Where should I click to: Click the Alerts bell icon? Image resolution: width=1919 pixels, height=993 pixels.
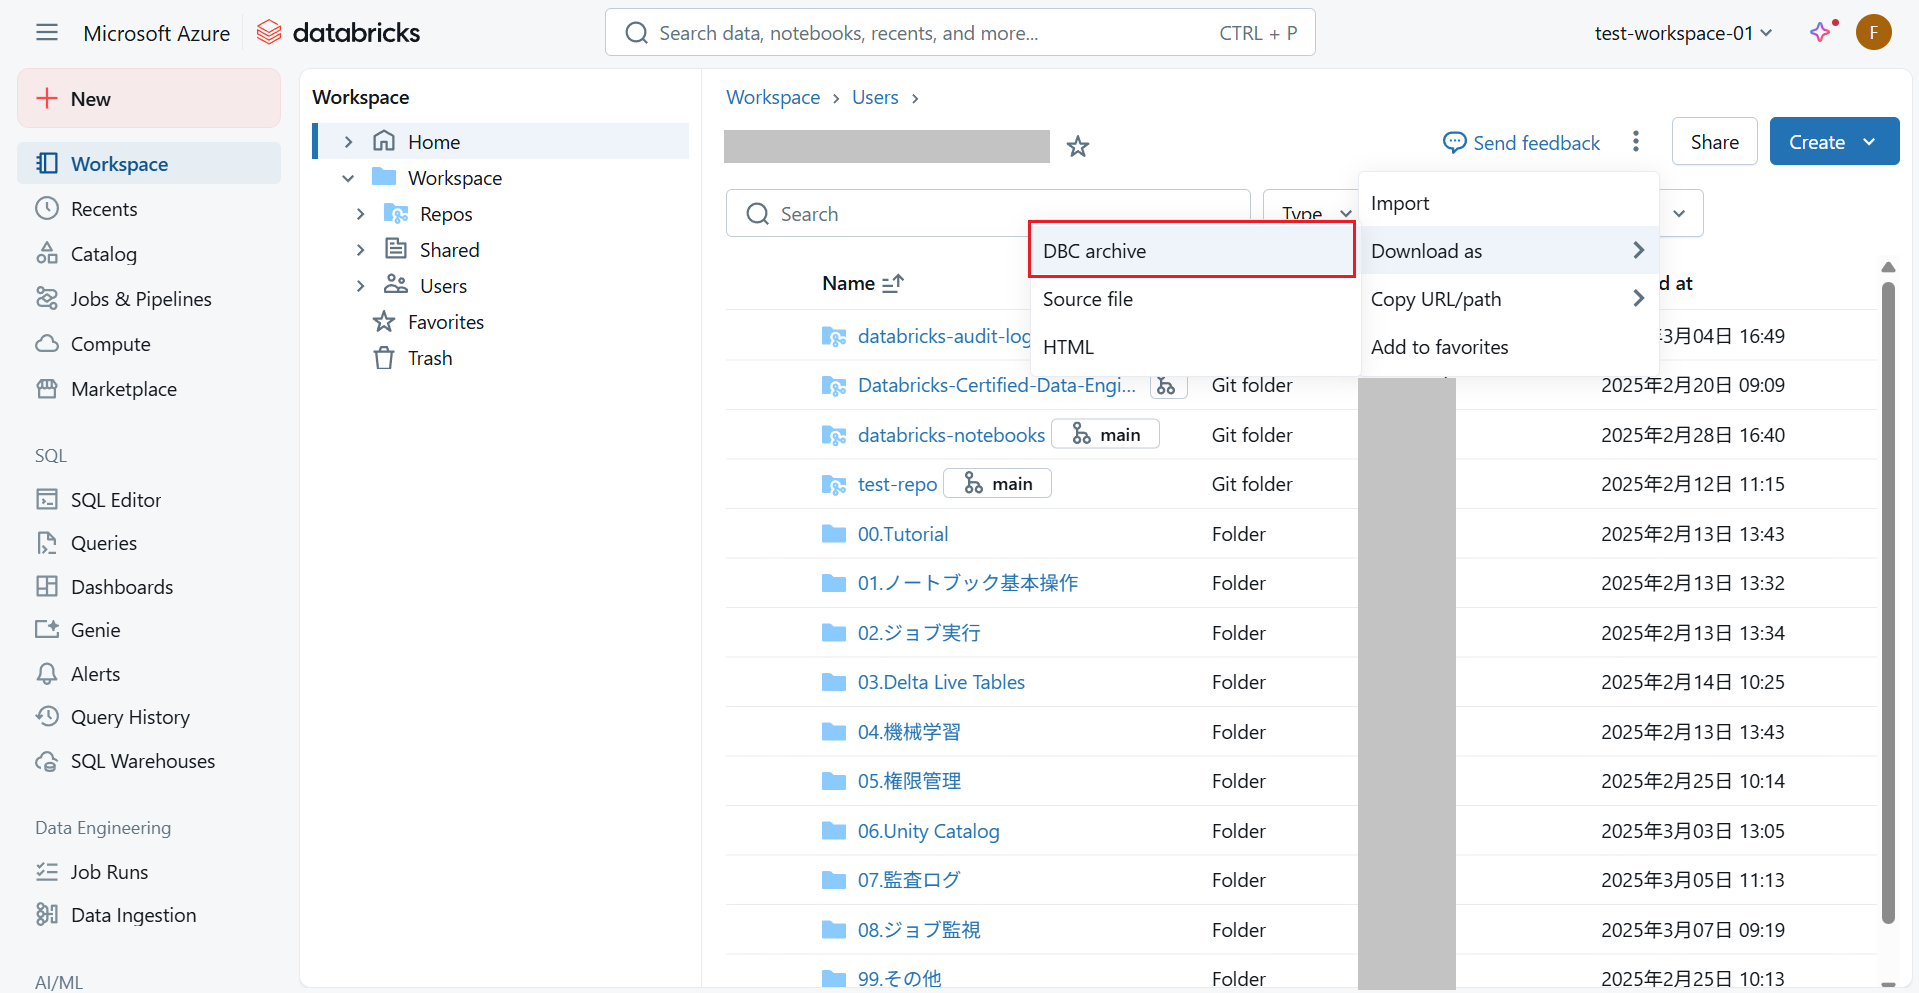tap(47, 674)
